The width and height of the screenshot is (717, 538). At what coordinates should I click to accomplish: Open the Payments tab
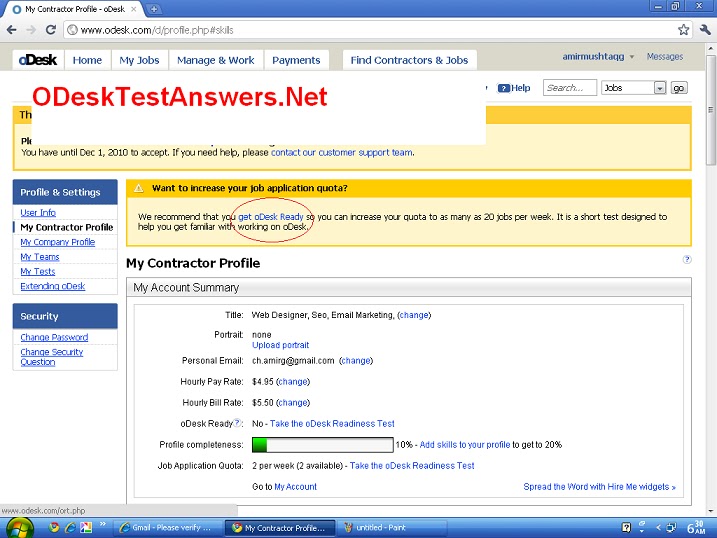[296, 60]
